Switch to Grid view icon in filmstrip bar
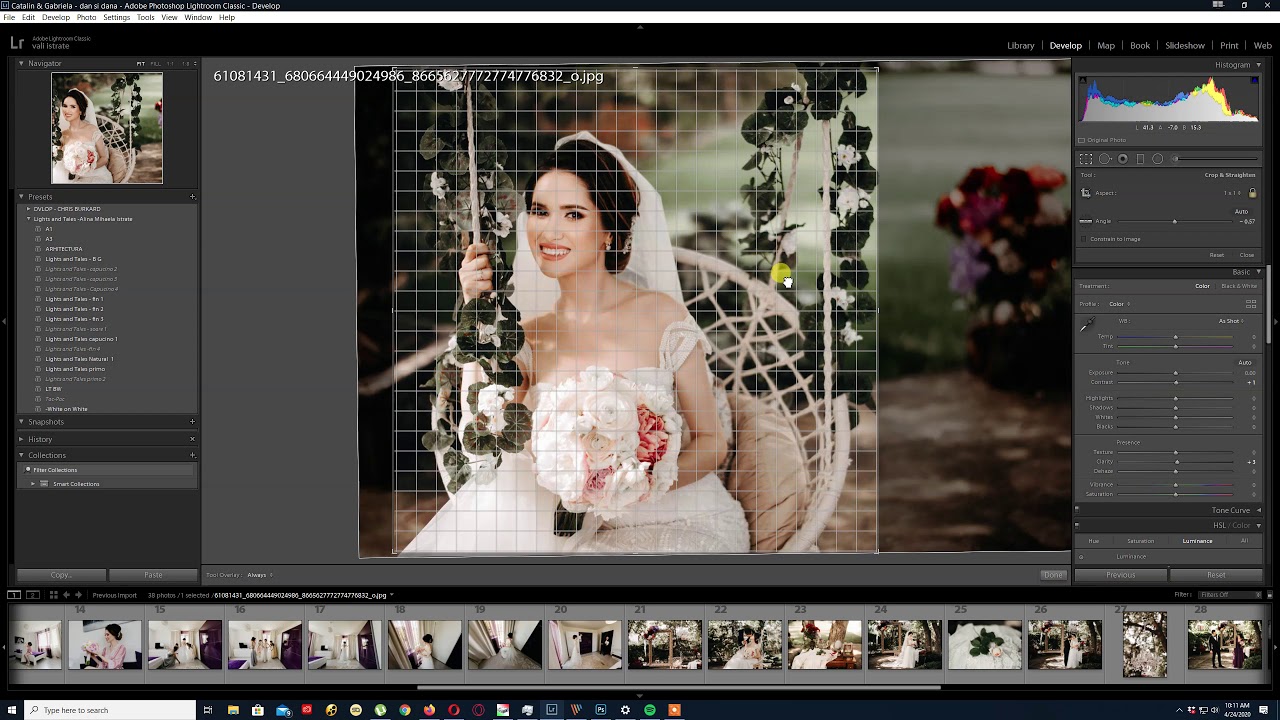Image resolution: width=1280 pixels, height=720 pixels. [54, 595]
